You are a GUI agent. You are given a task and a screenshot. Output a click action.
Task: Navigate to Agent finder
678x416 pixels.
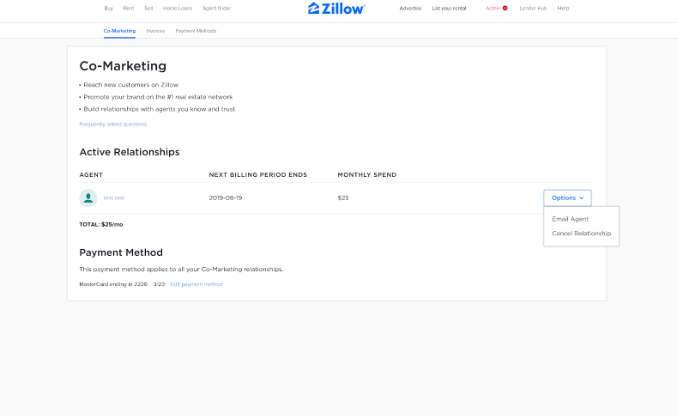coord(216,8)
